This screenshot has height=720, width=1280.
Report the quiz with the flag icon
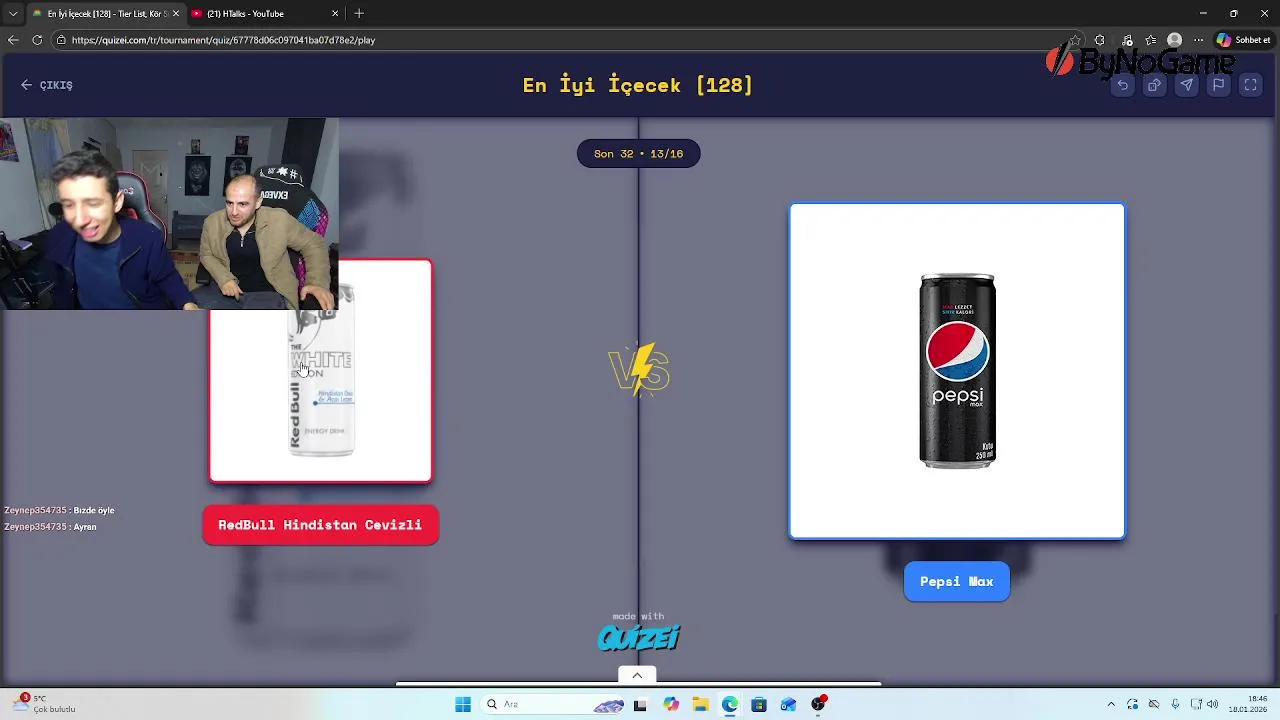(x=1218, y=85)
